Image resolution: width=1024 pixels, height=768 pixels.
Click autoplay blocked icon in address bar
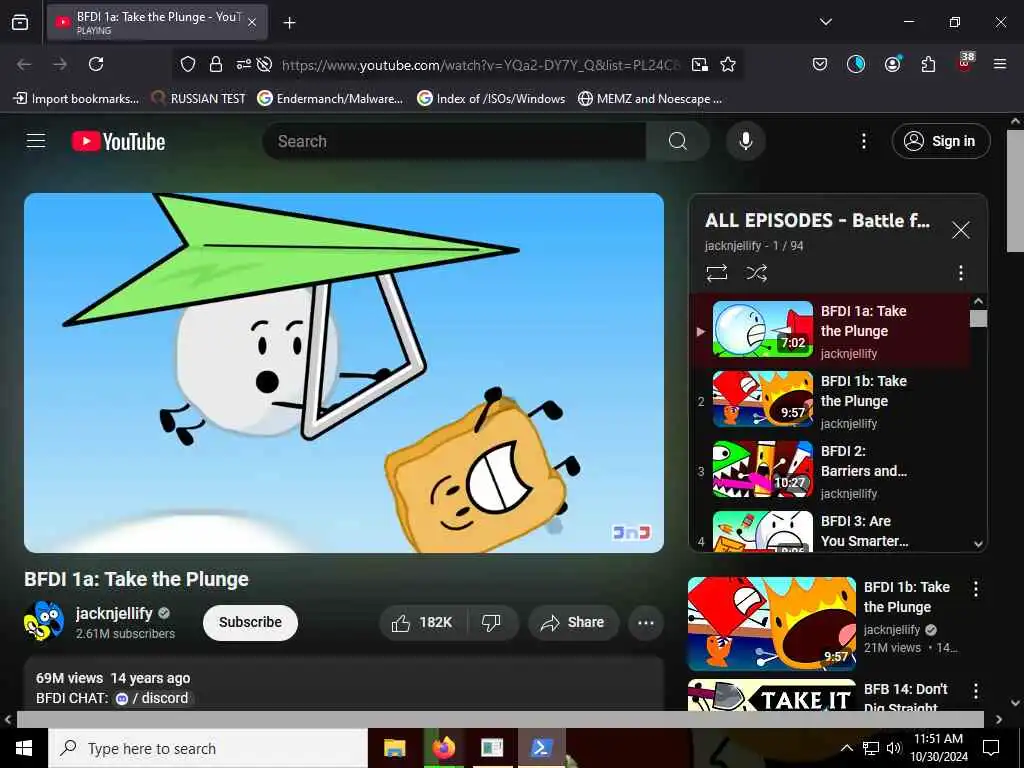tap(264, 64)
